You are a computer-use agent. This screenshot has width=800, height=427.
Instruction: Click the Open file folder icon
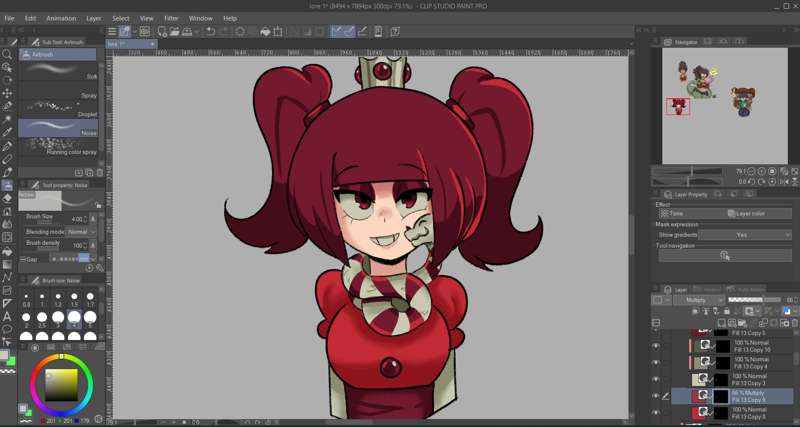tap(174, 32)
